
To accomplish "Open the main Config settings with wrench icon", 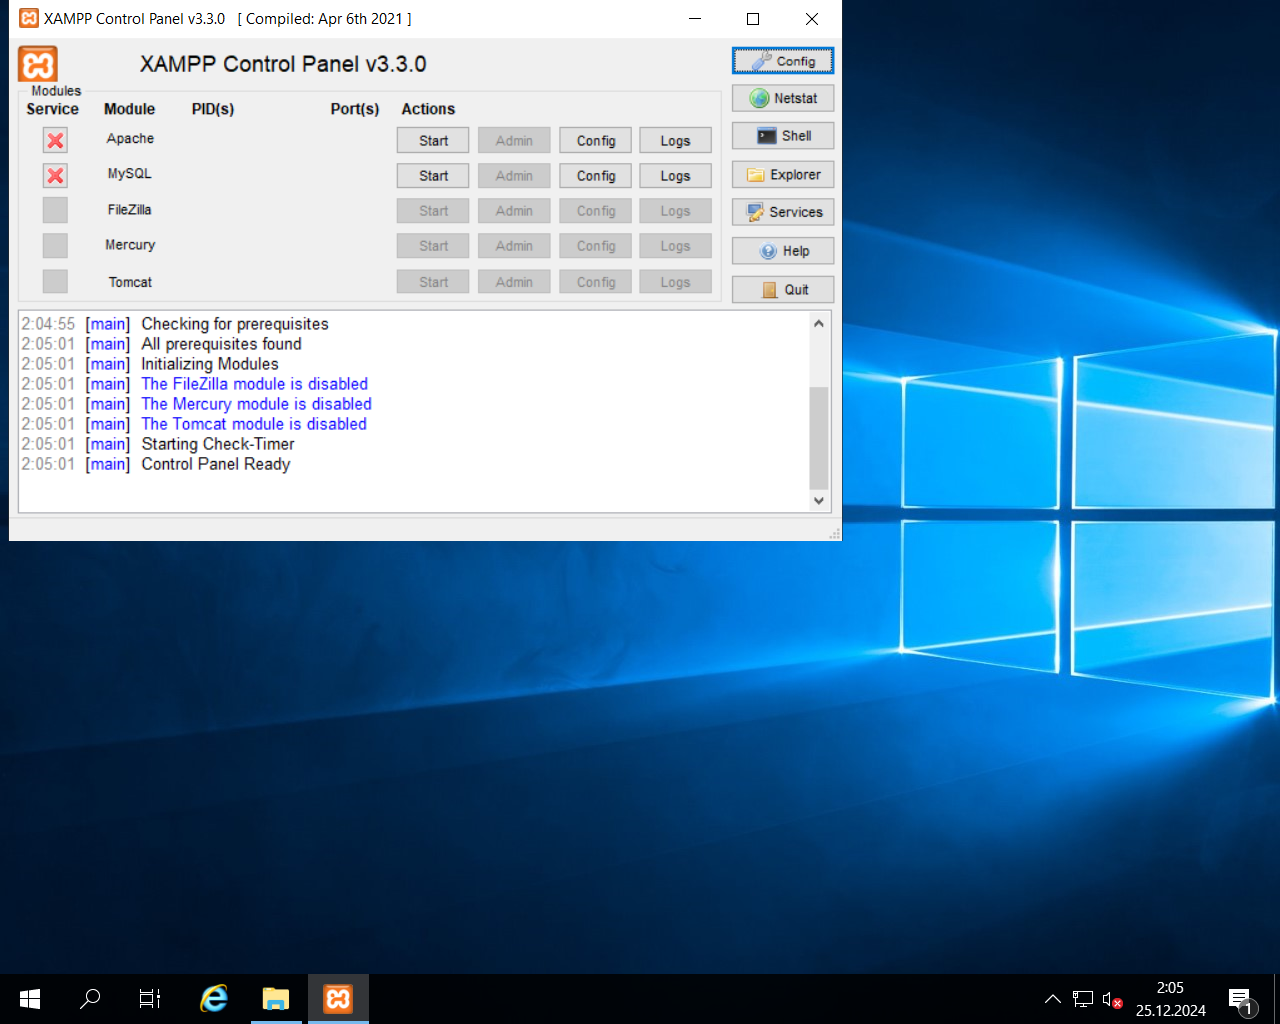I will [x=783, y=60].
